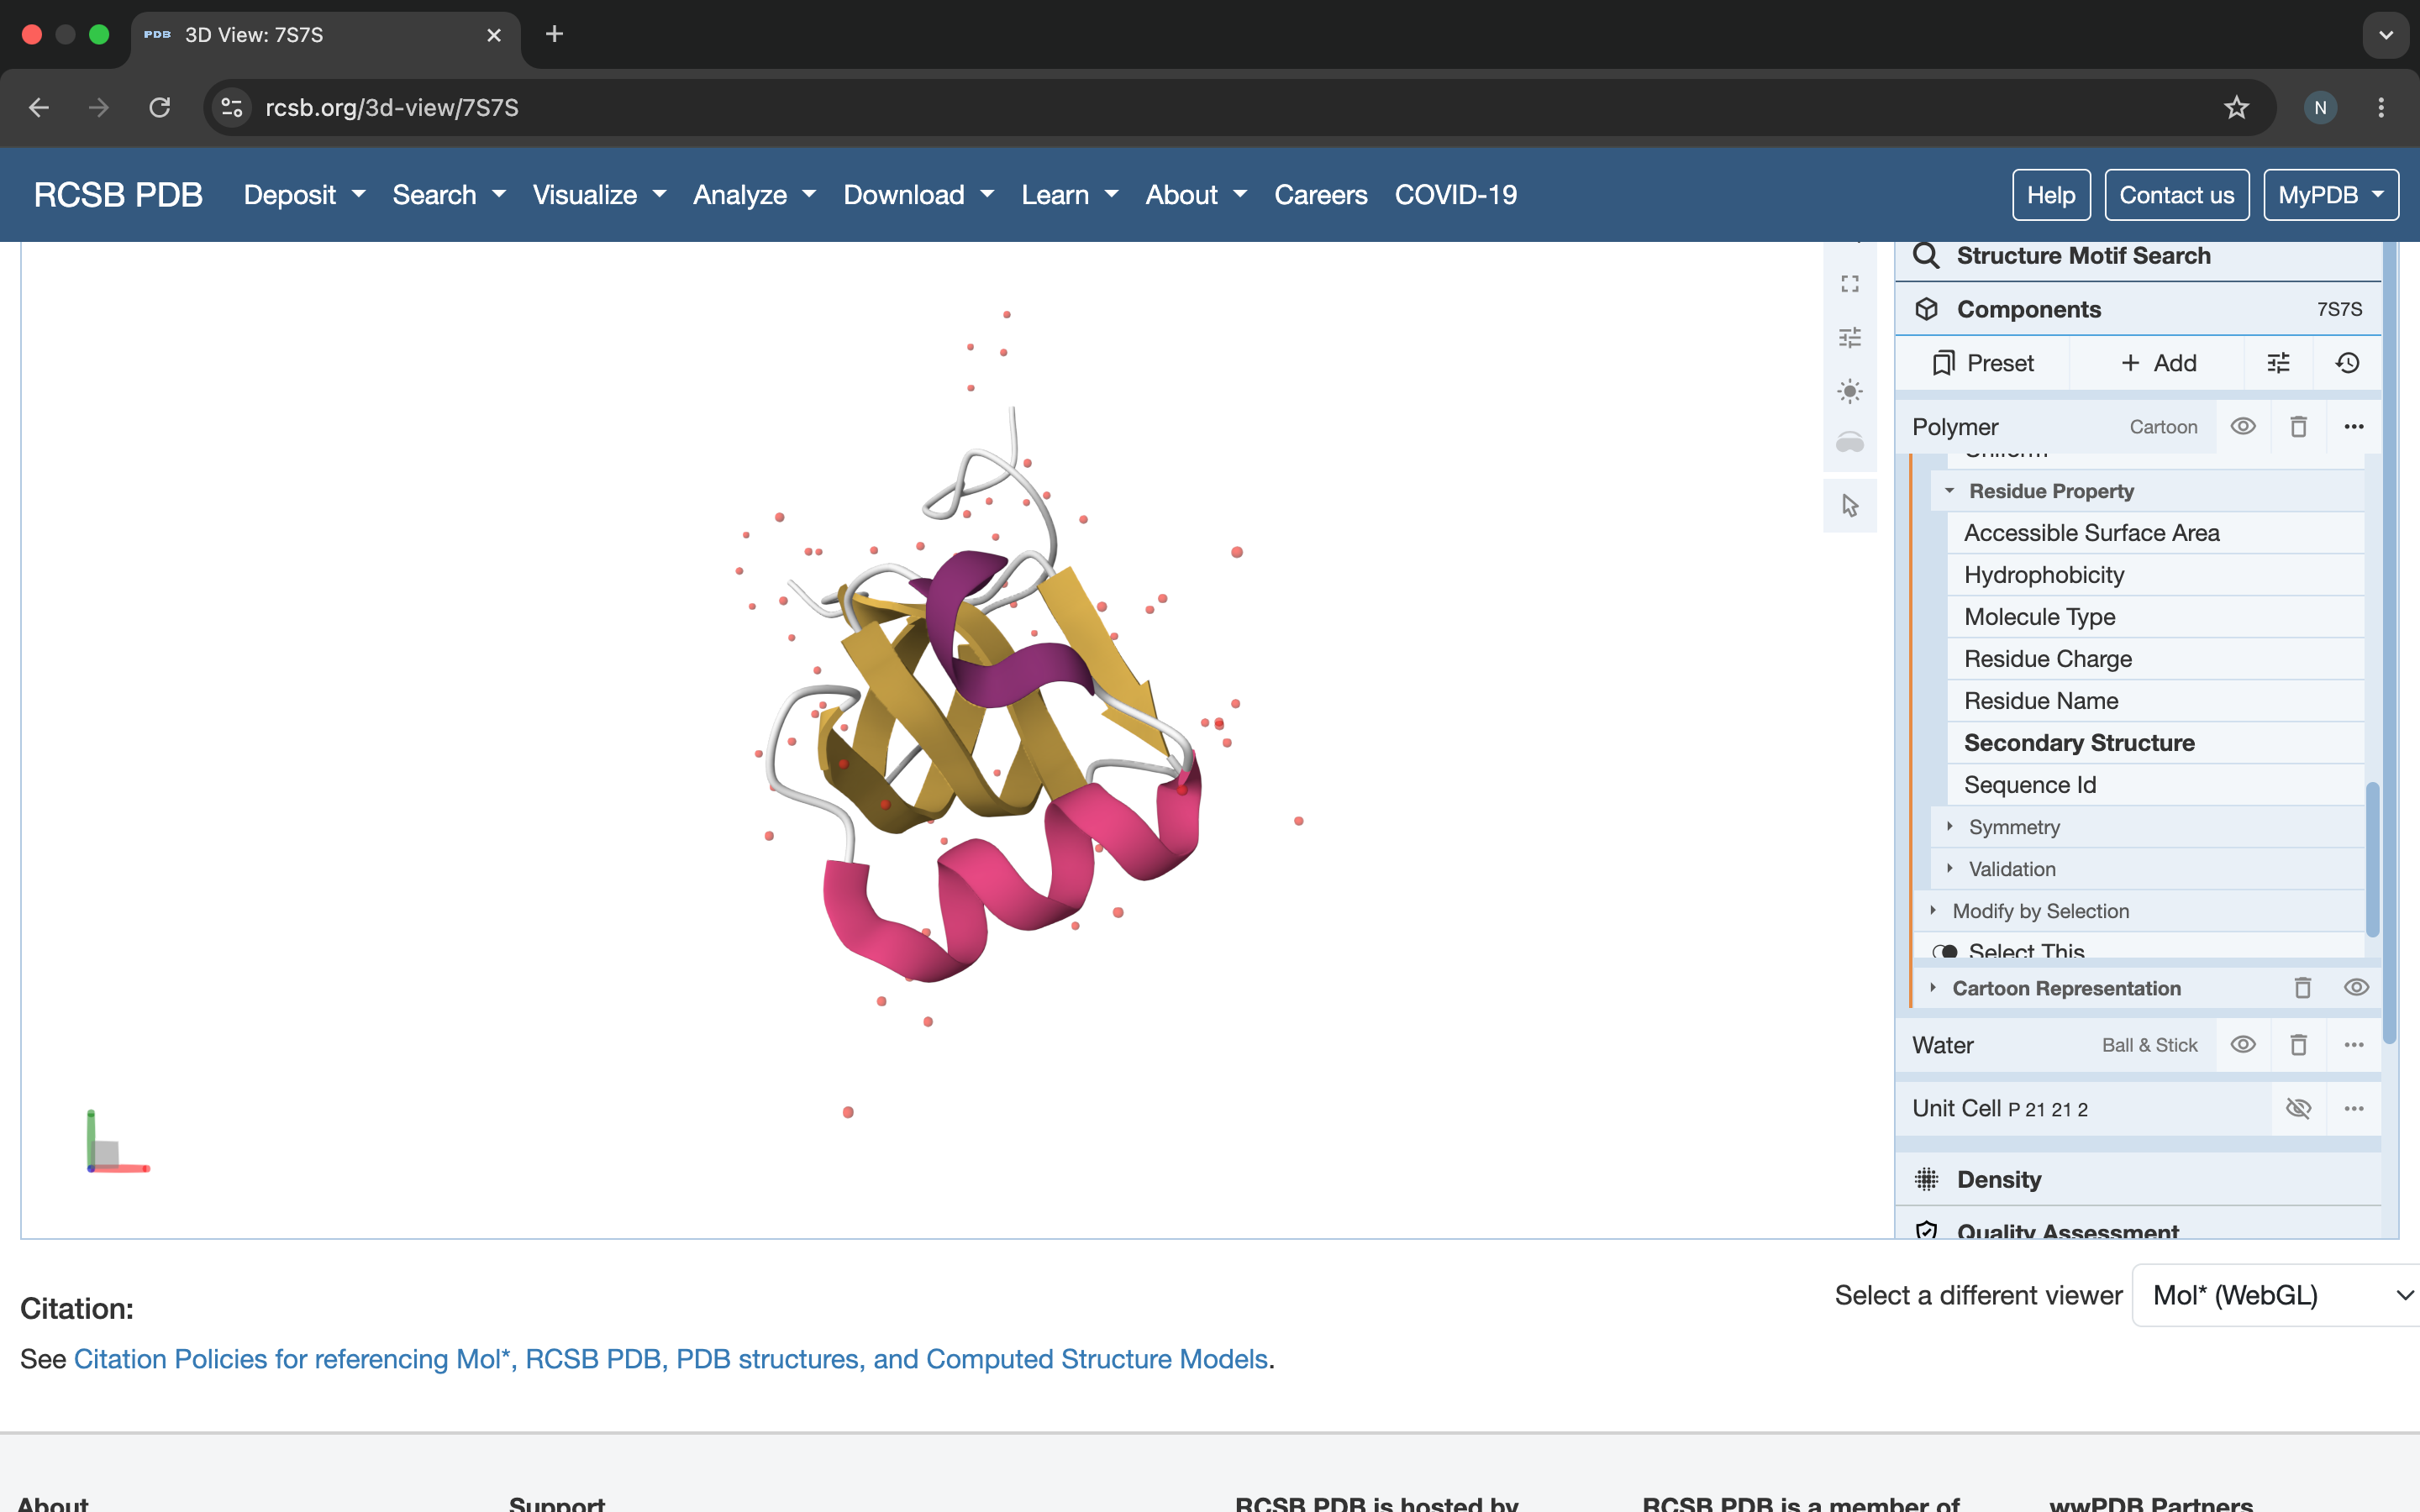Toggle Water visibility eye icon
2420x1512 pixels.
coord(2243,1045)
